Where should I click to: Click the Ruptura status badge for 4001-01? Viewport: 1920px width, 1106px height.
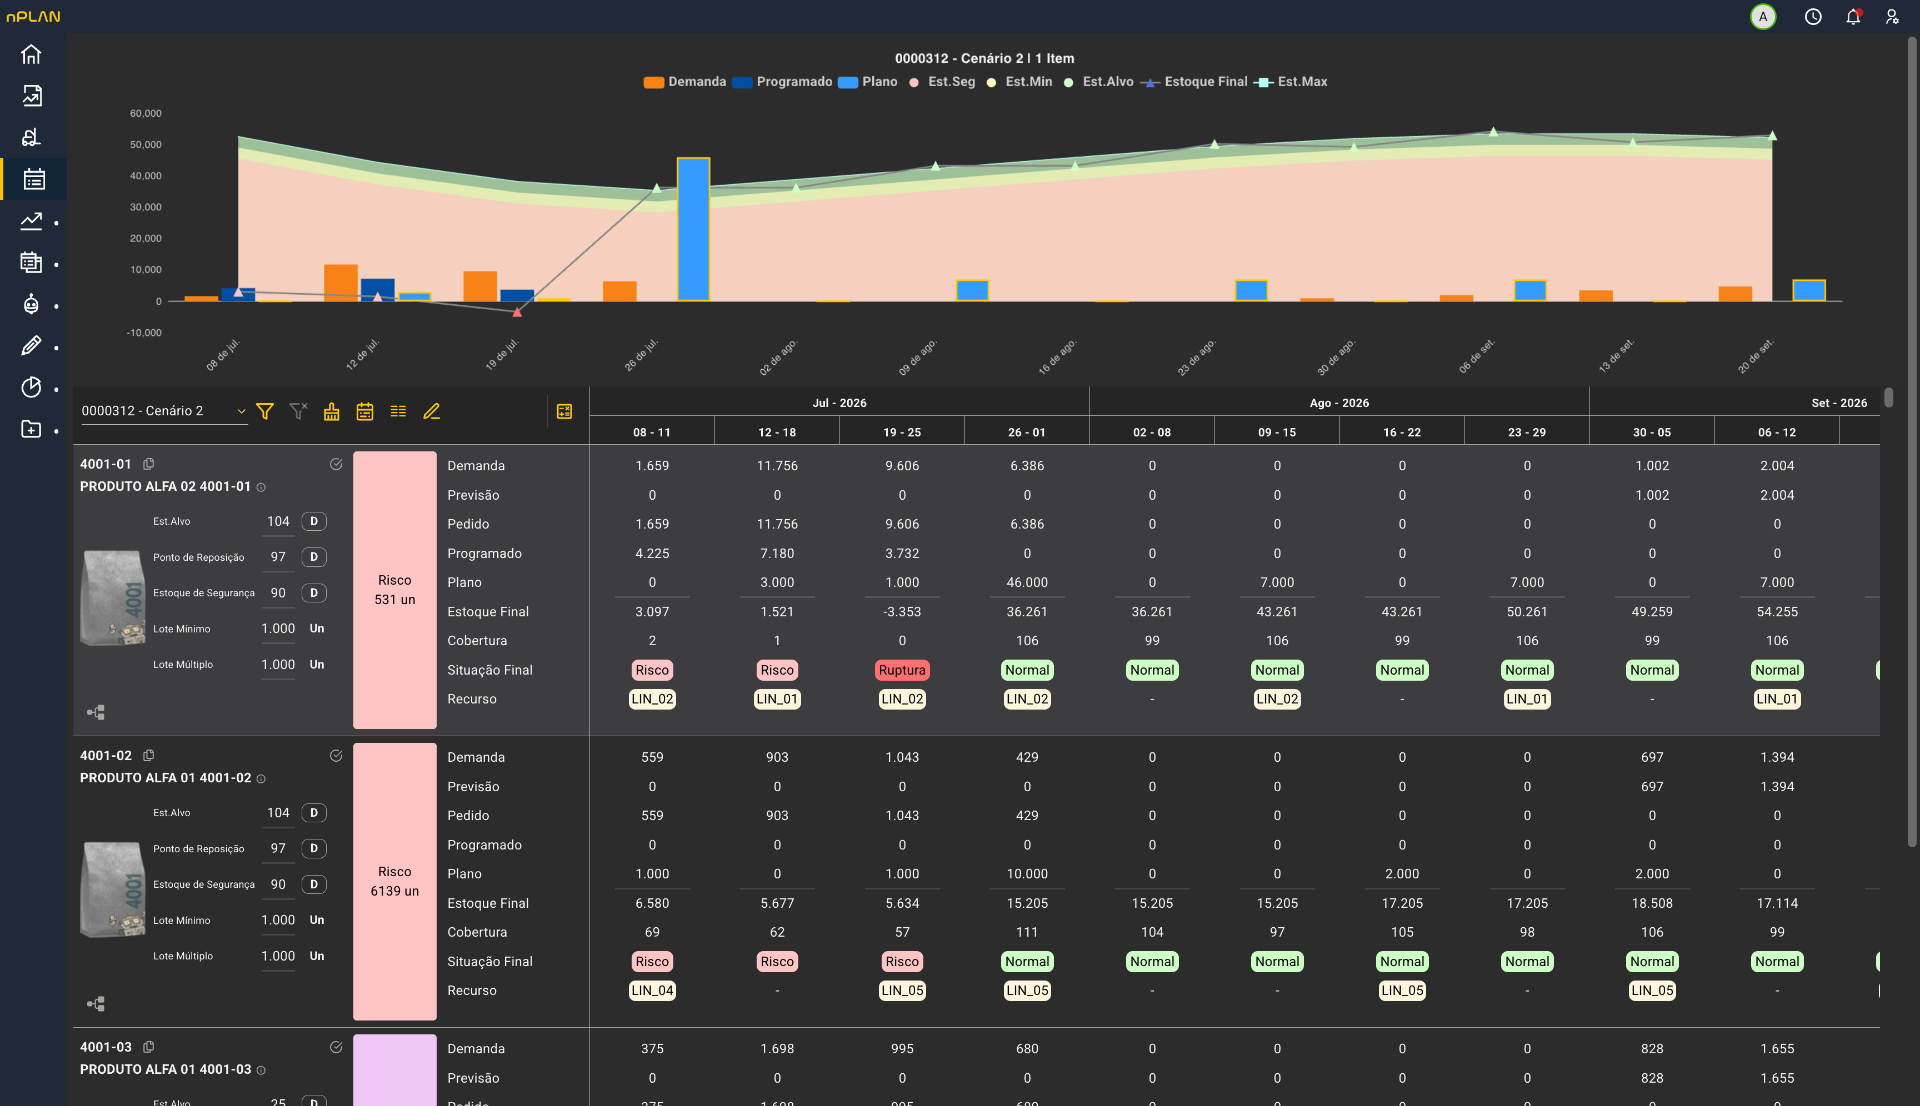(x=902, y=670)
